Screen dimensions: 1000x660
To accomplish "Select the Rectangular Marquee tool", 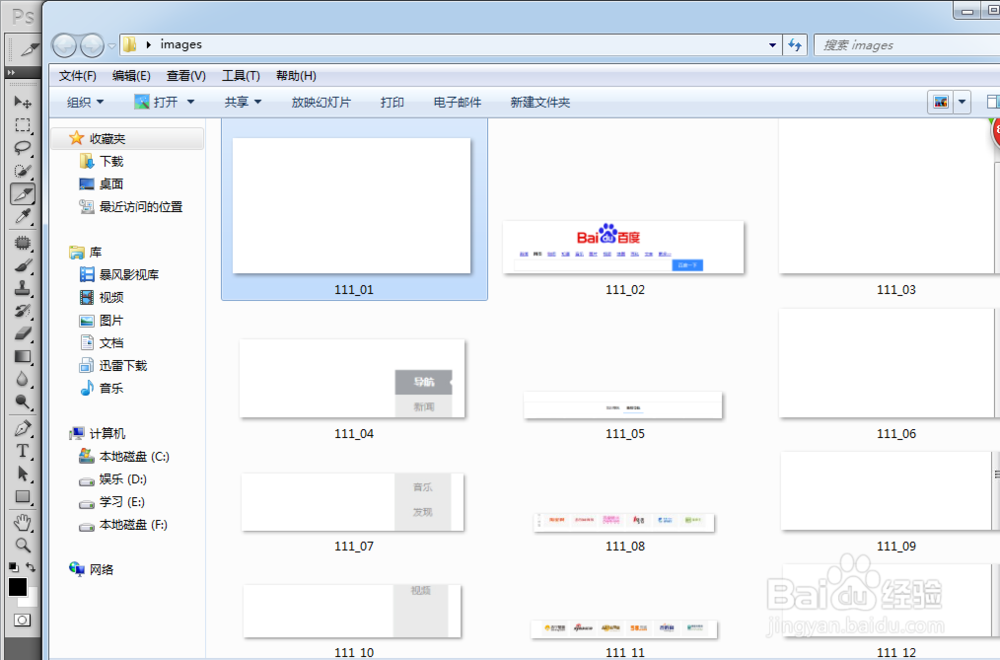I will coord(22,124).
